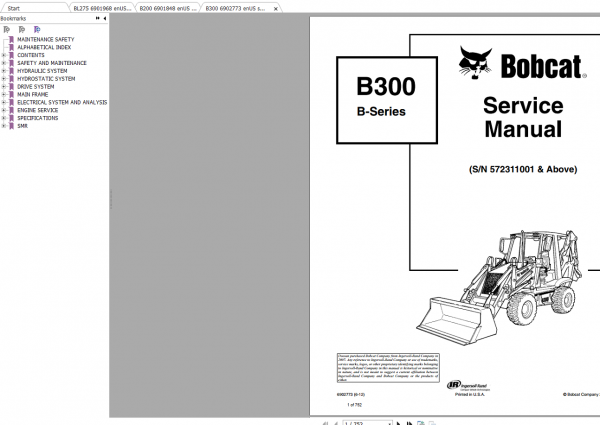Expand the SMR bookmark node
The height and width of the screenshot is (425, 600).
(4, 126)
